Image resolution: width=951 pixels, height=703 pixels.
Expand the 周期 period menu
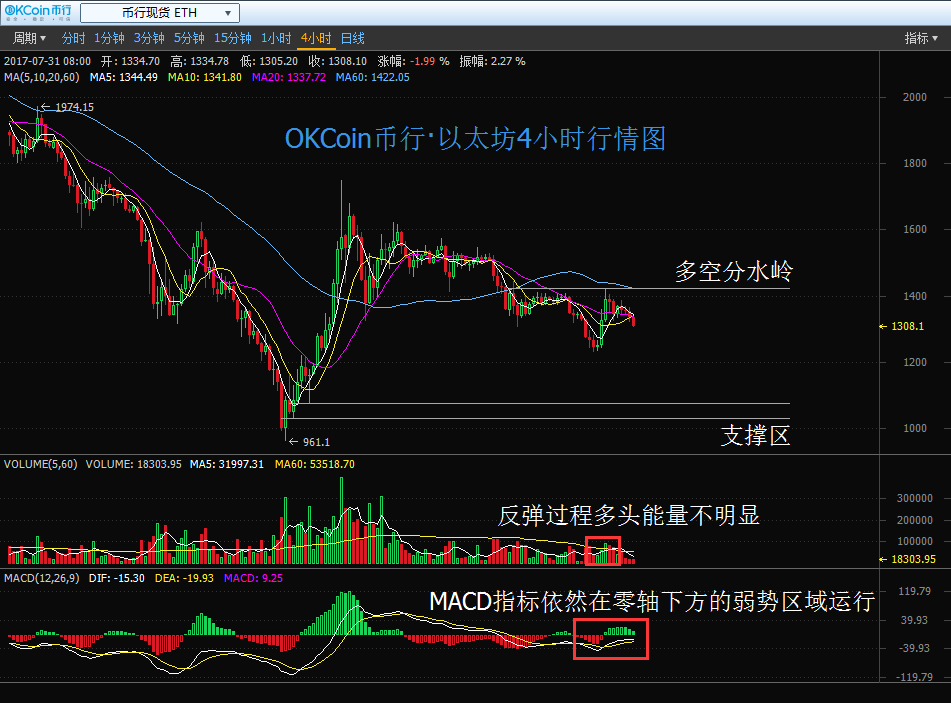(x=28, y=38)
